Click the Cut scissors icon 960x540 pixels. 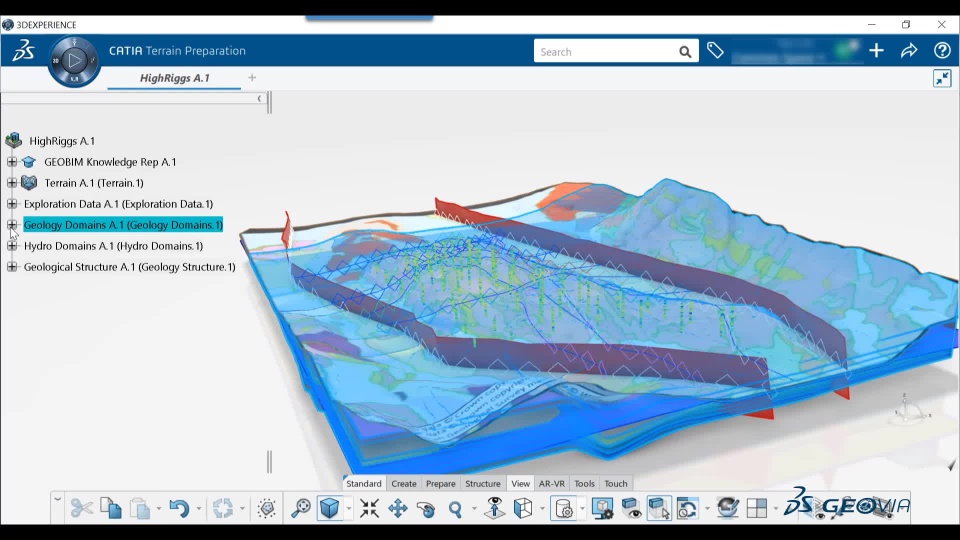tap(81, 508)
